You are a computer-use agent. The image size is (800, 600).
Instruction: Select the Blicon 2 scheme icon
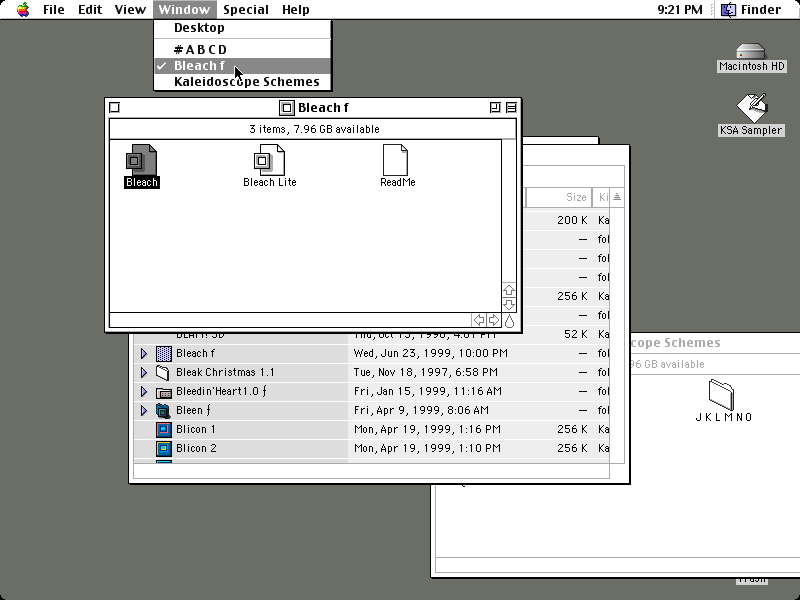[163, 448]
